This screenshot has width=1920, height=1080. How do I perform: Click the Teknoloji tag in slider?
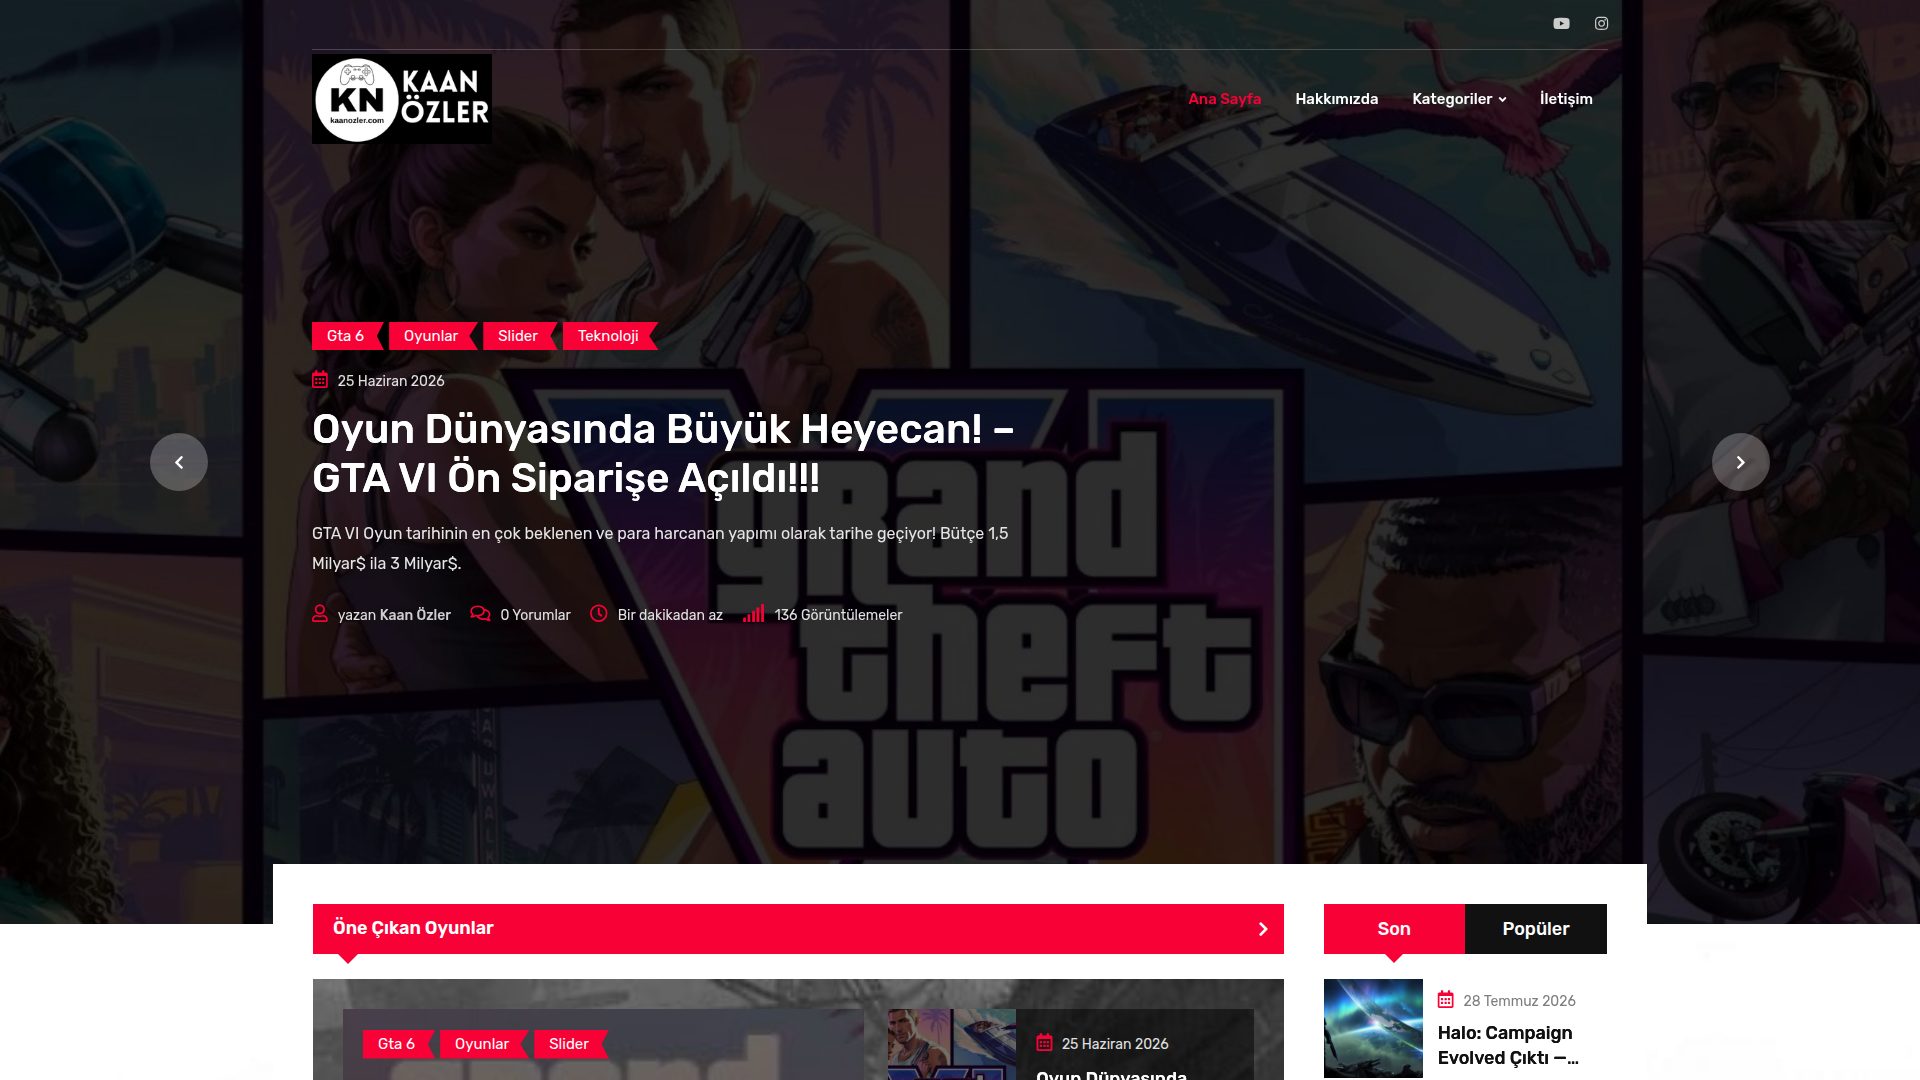pos(608,336)
